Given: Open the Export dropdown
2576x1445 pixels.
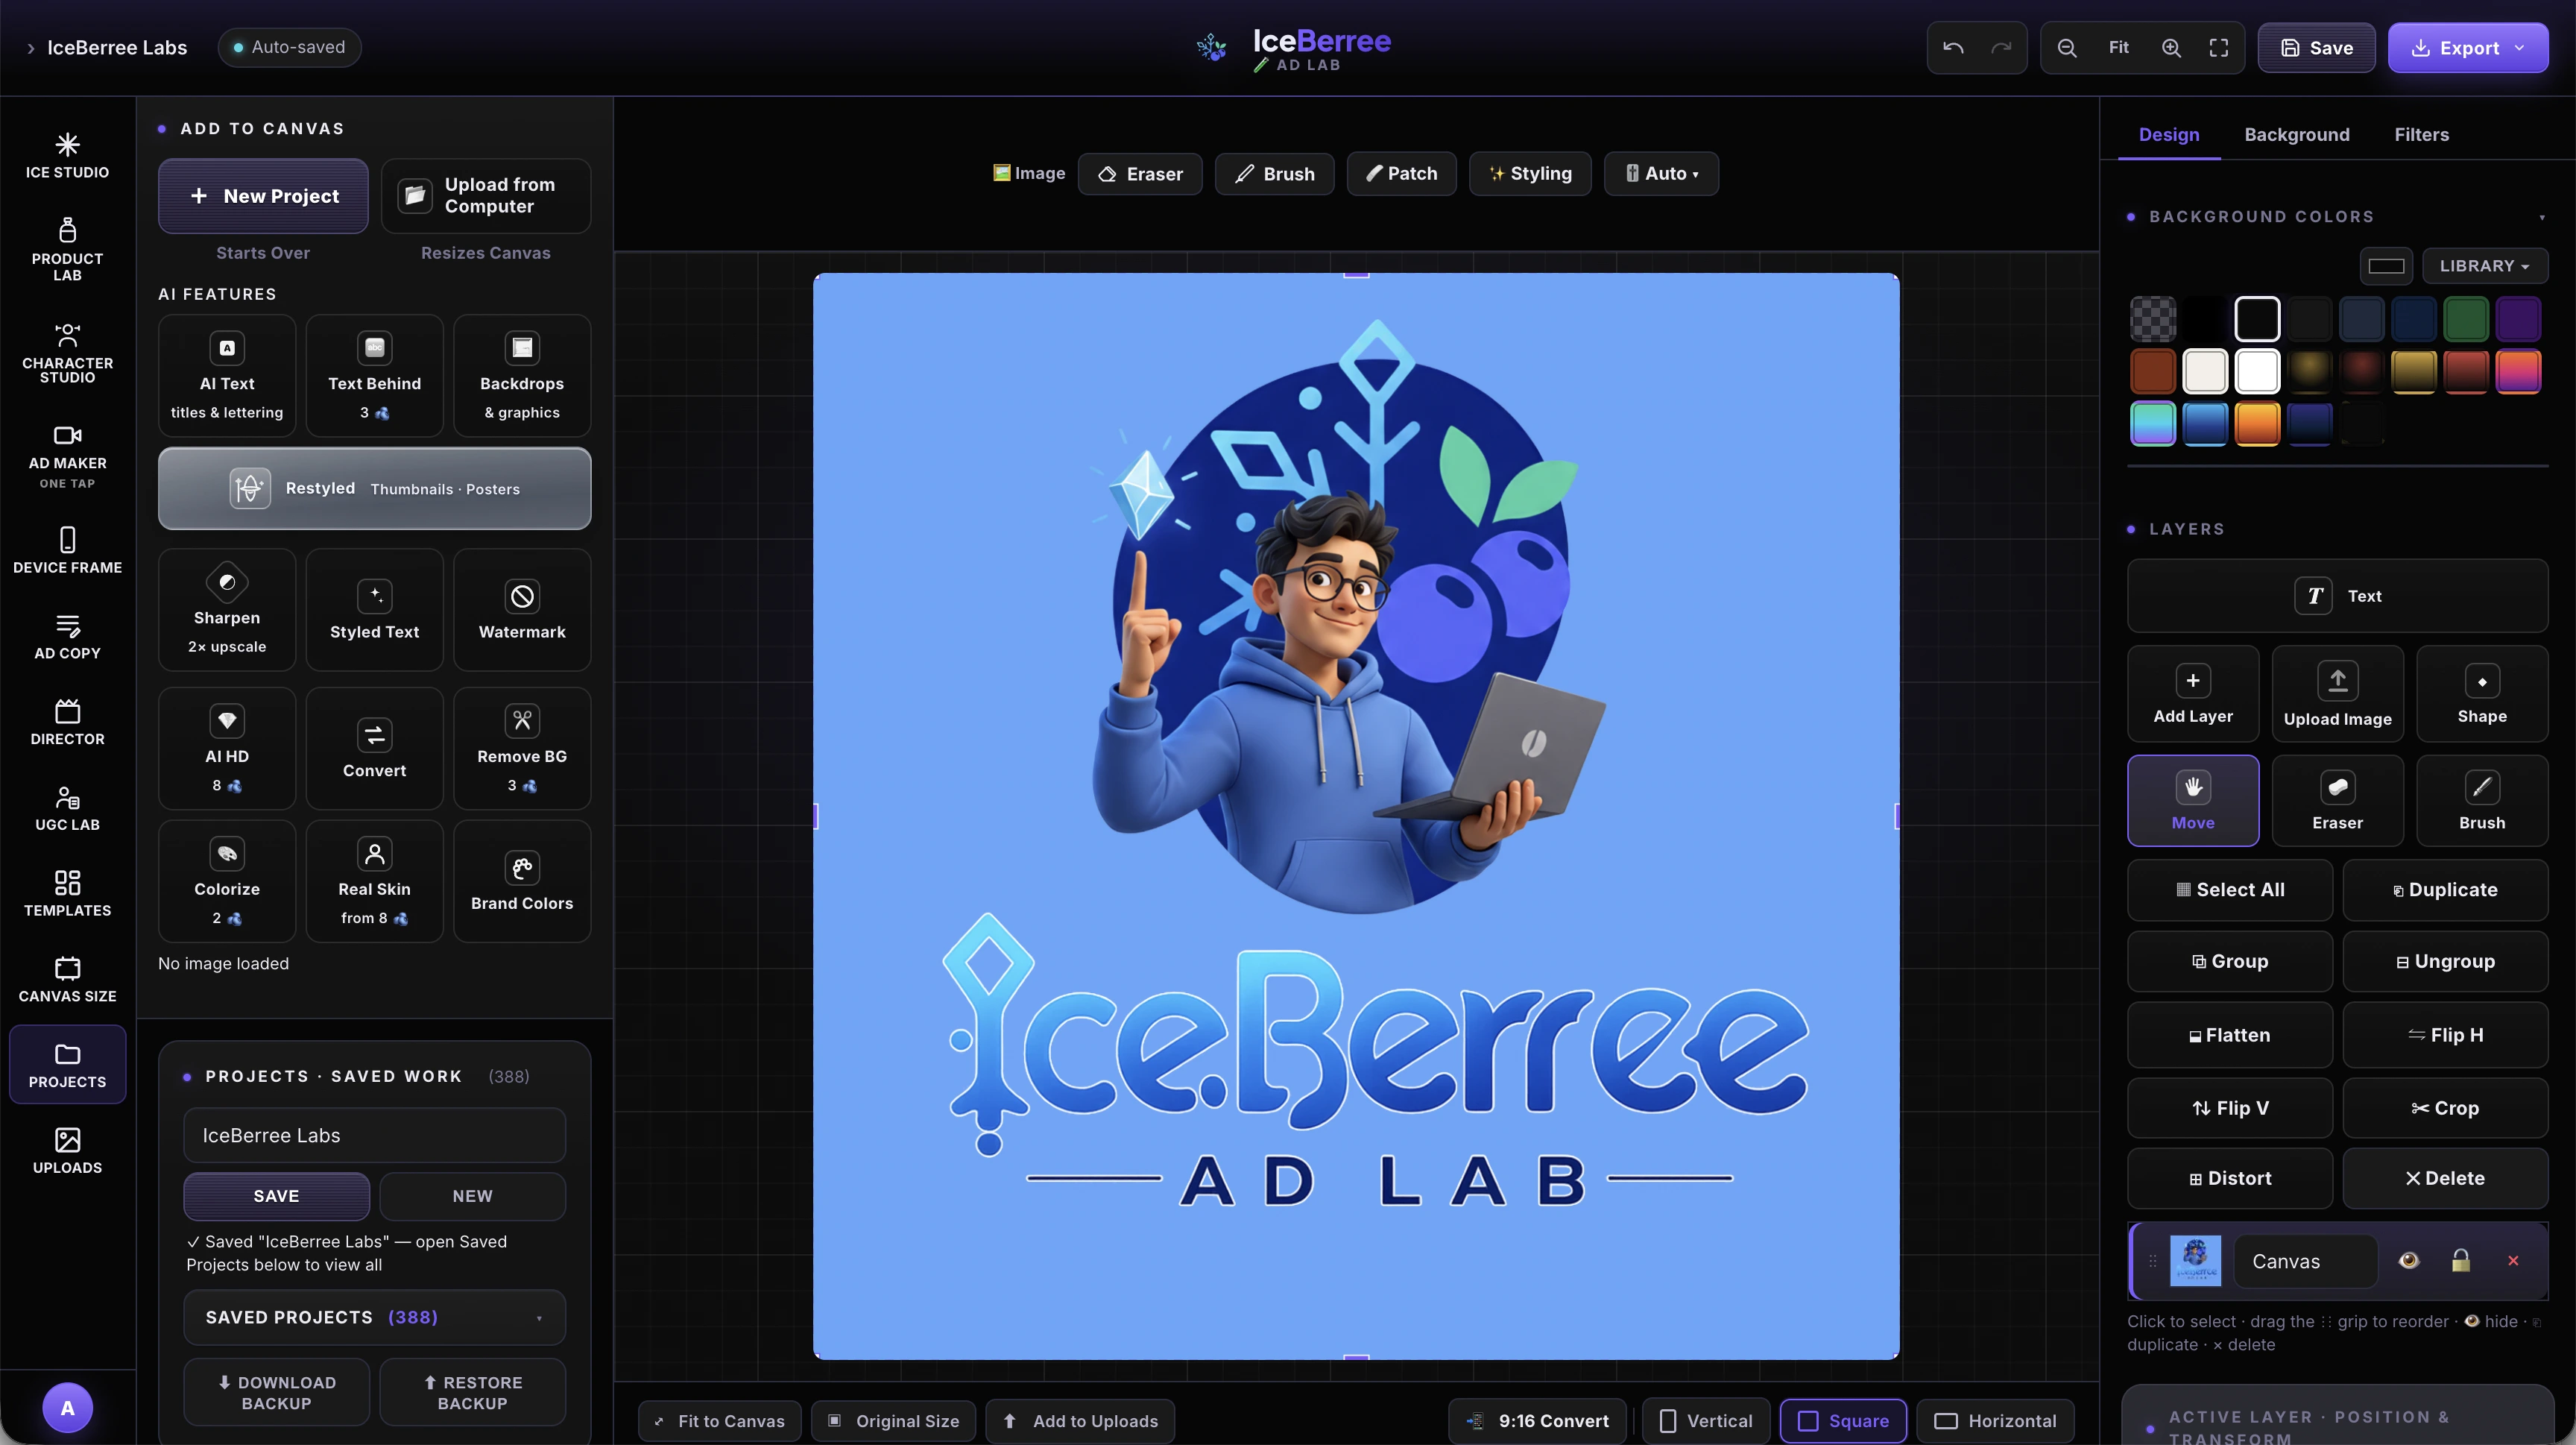Looking at the screenshot, I should click(2468, 48).
